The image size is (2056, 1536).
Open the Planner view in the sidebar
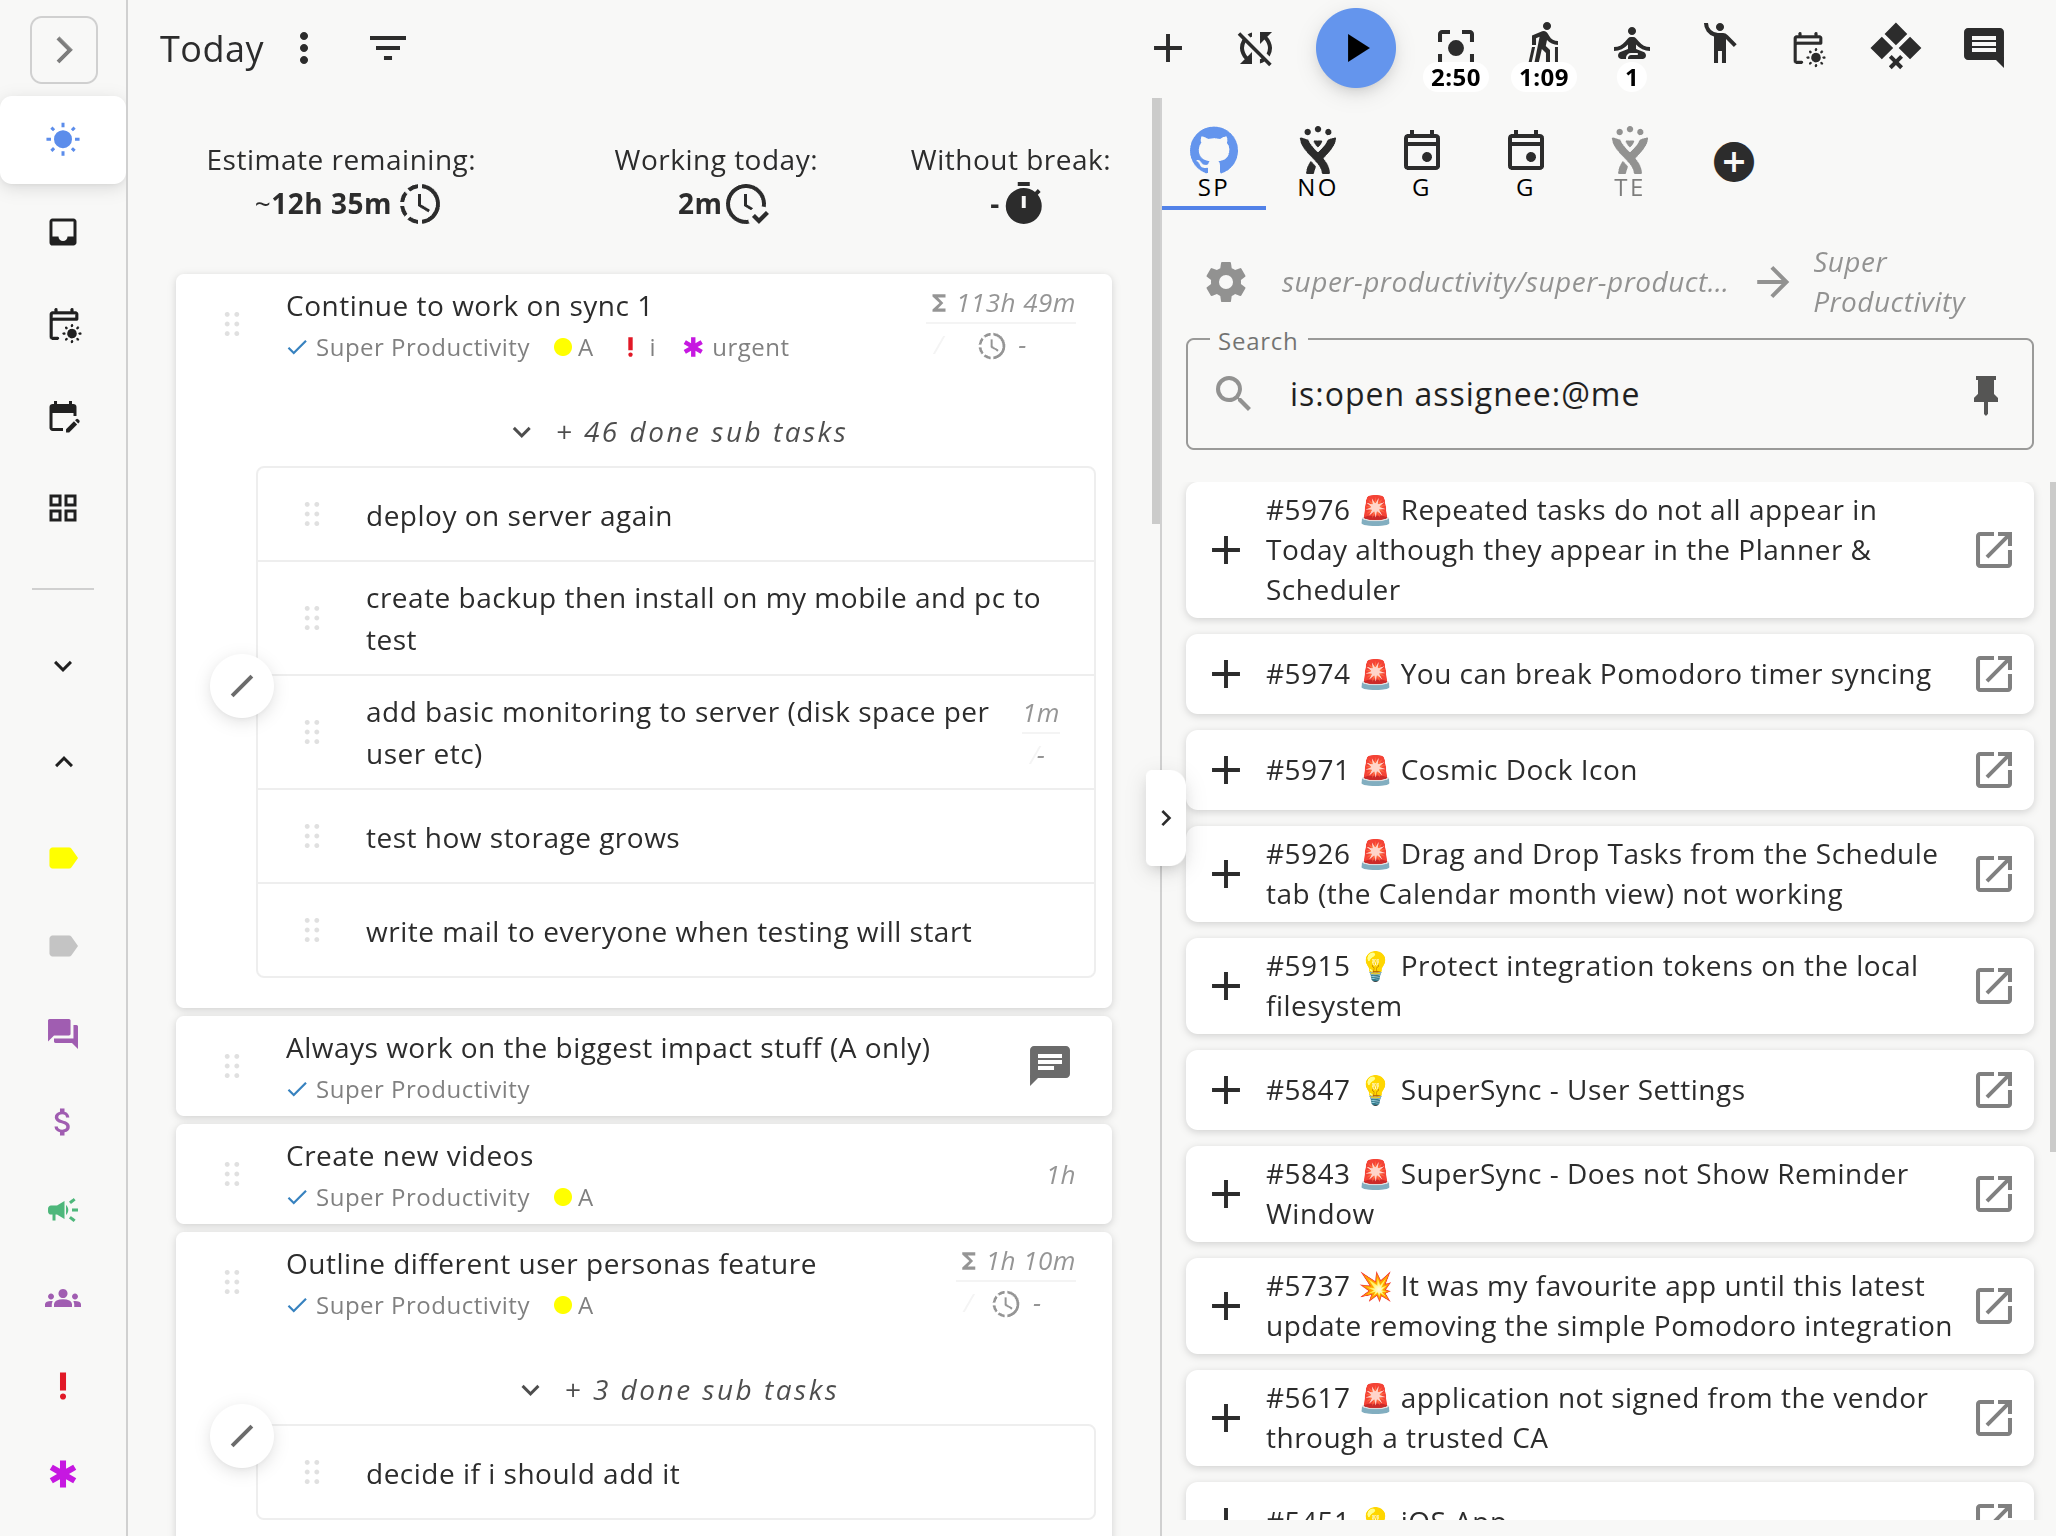(x=63, y=419)
